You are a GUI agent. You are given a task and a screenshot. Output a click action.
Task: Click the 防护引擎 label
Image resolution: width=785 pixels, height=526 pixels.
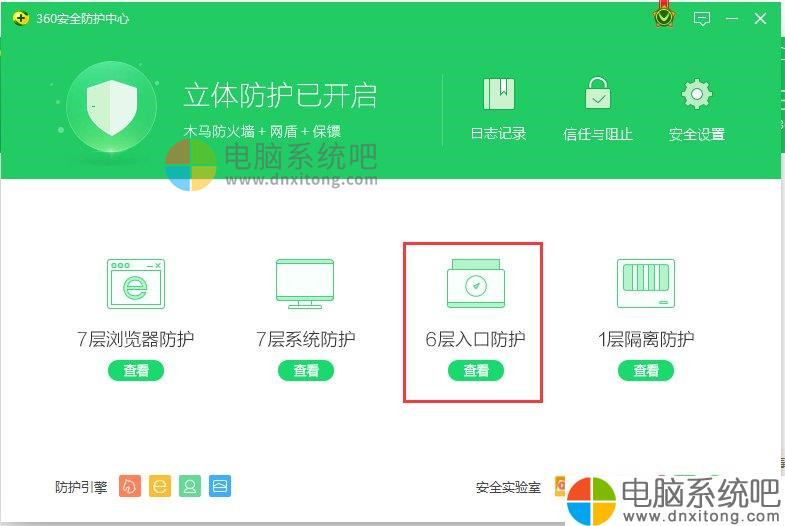click(x=81, y=487)
